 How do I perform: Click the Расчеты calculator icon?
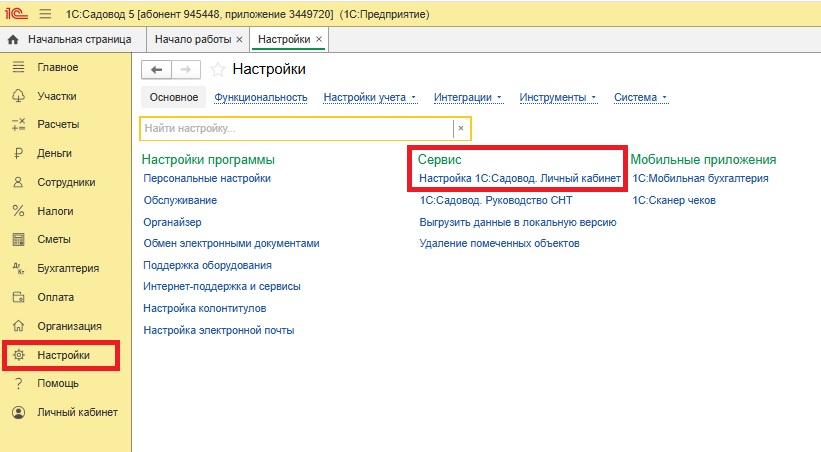pos(18,125)
